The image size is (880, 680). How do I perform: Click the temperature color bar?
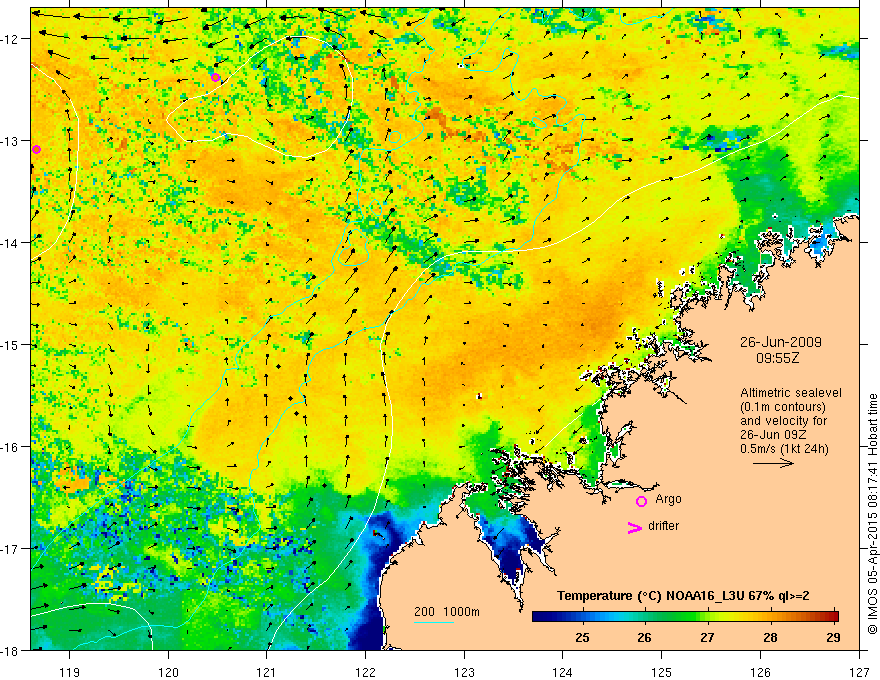685,616
